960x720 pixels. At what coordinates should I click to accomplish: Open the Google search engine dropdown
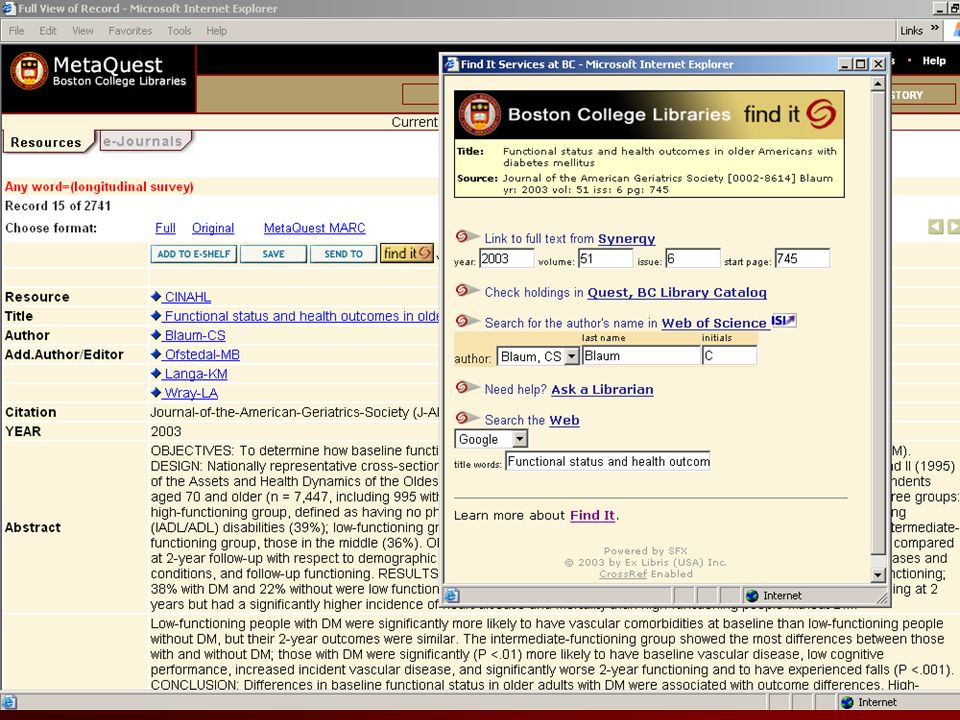point(519,439)
